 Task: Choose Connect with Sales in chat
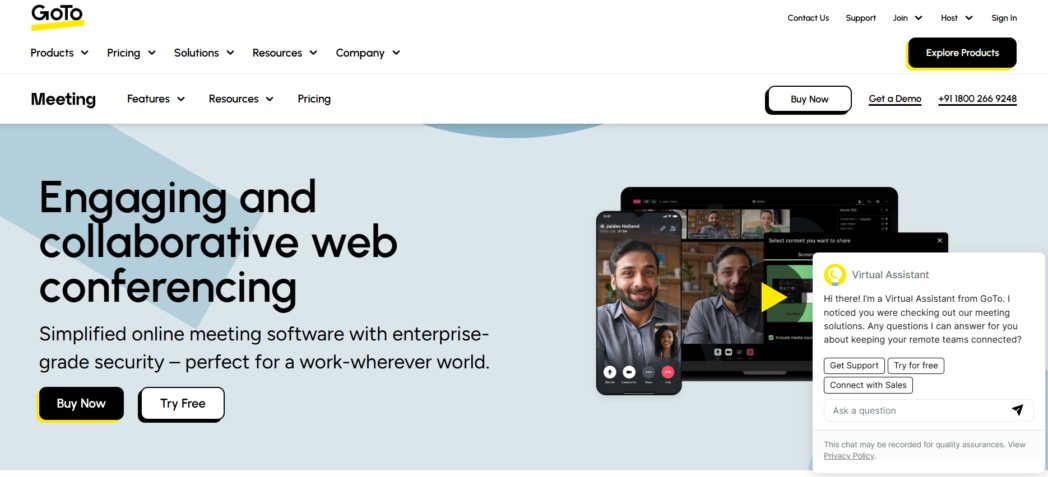coord(868,385)
